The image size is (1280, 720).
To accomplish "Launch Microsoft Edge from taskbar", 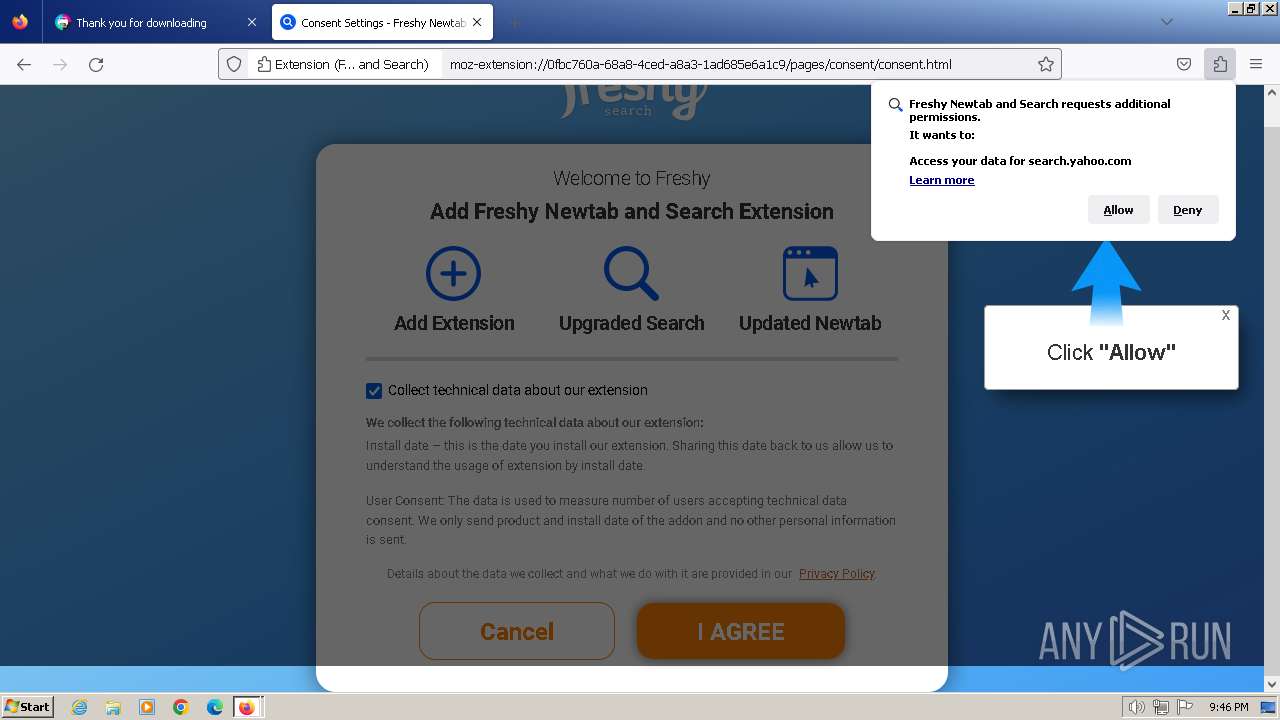I will point(215,707).
